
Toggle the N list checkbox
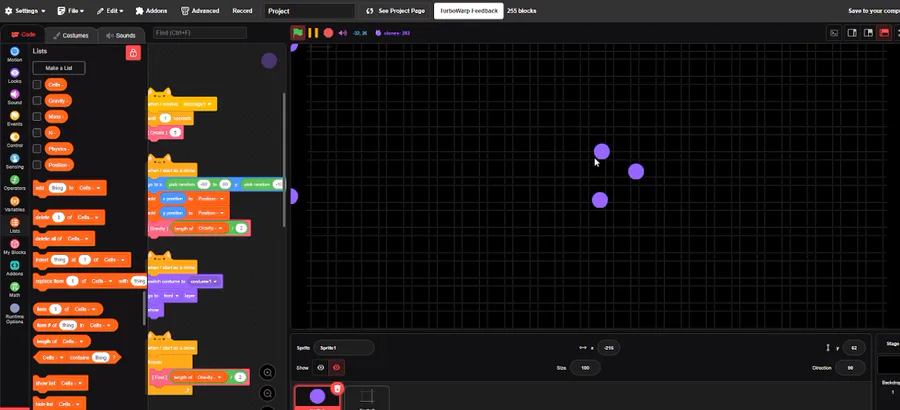pyautogui.click(x=37, y=133)
